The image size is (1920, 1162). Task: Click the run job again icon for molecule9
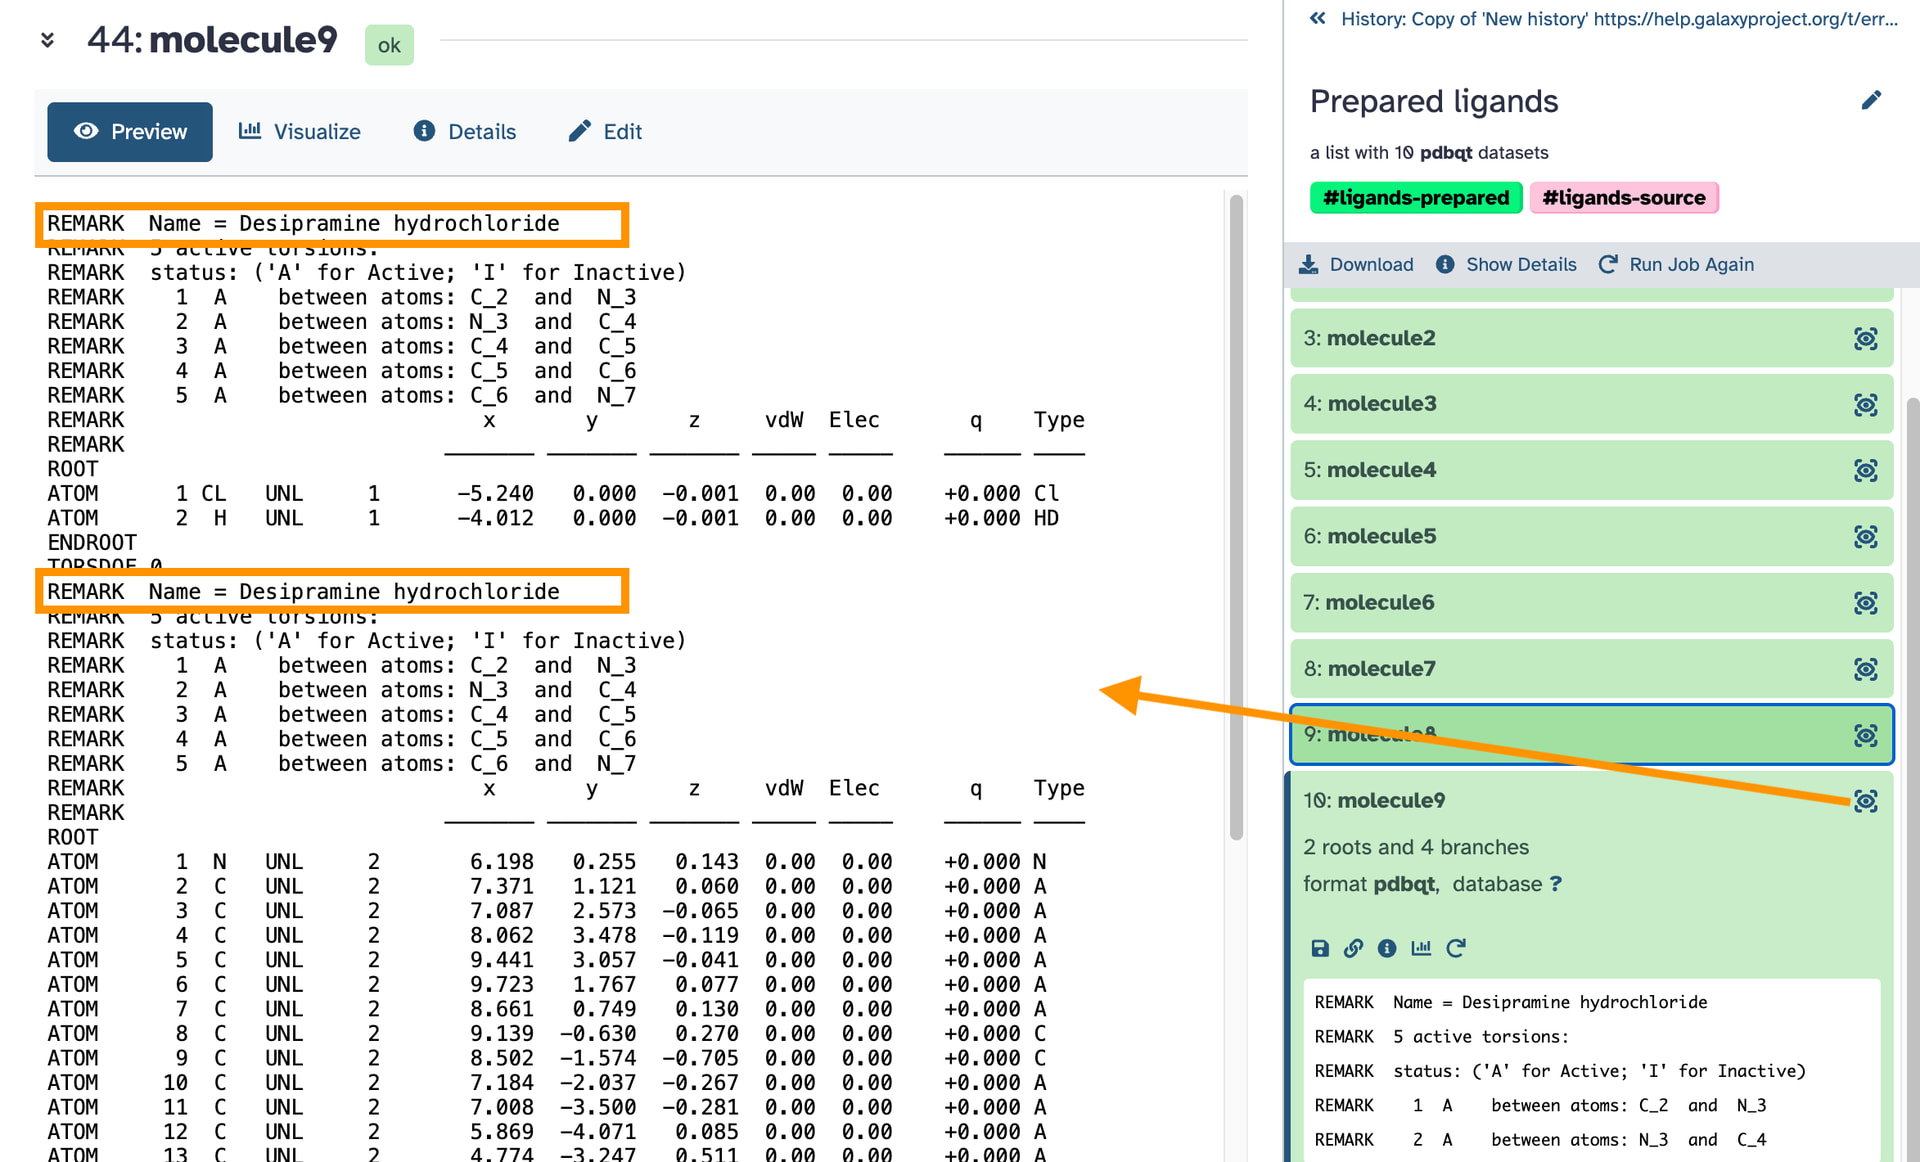1456,948
